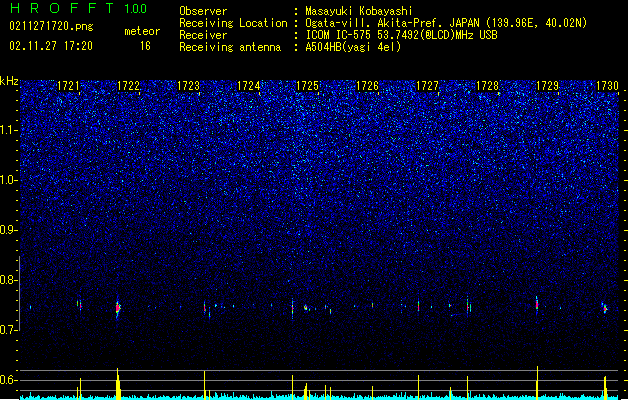Viewport: 629px width, 400px height.
Task: Click the 1.0 frequency axis label
Action: (9, 180)
